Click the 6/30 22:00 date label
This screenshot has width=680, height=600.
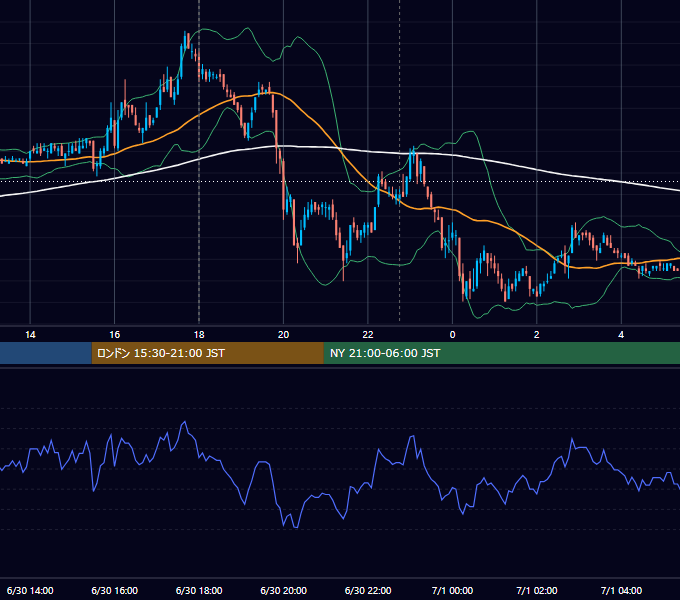[x=368, y=590]
